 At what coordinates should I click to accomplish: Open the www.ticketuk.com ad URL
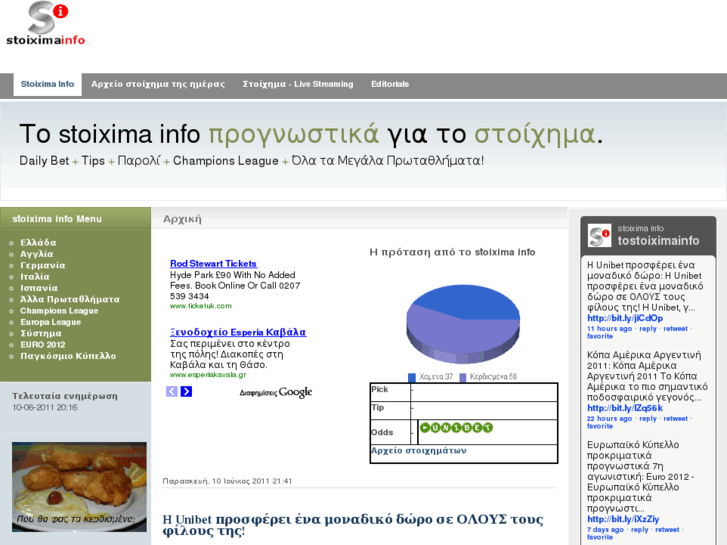click(x=201, y=306)
